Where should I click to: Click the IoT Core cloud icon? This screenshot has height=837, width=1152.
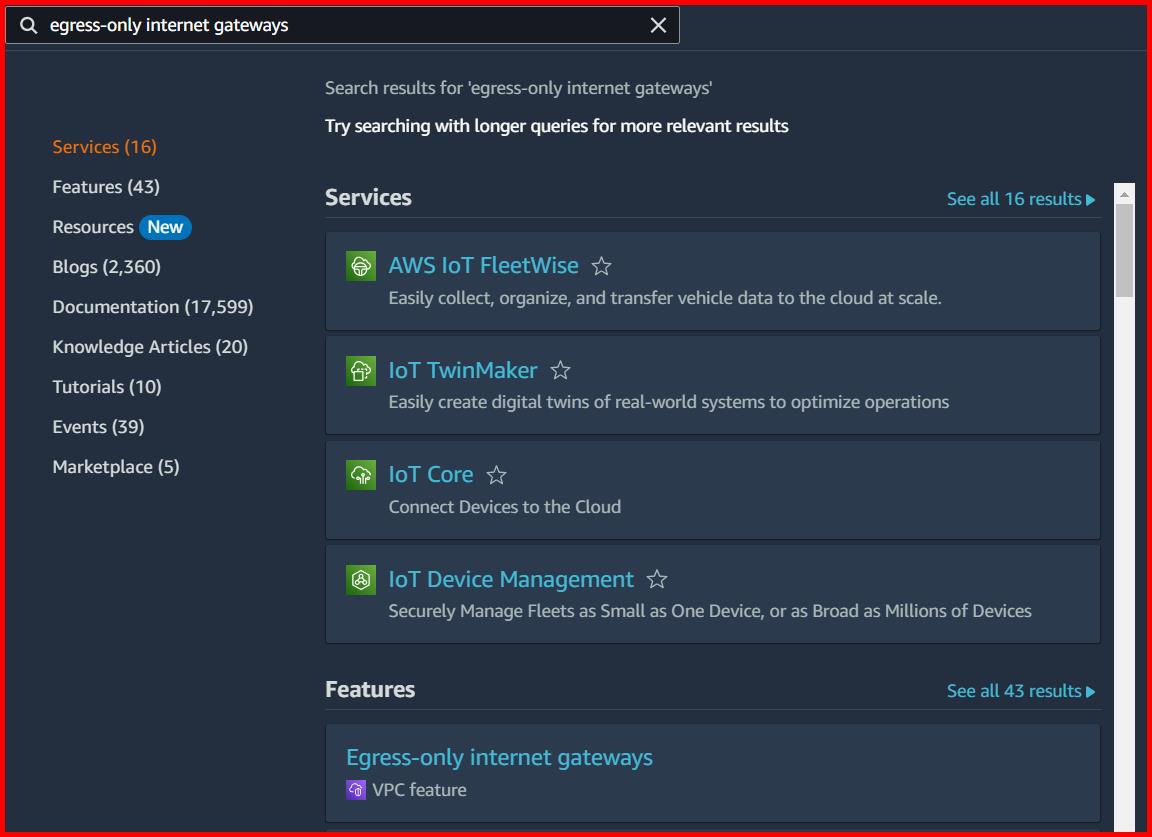(360, 475)
